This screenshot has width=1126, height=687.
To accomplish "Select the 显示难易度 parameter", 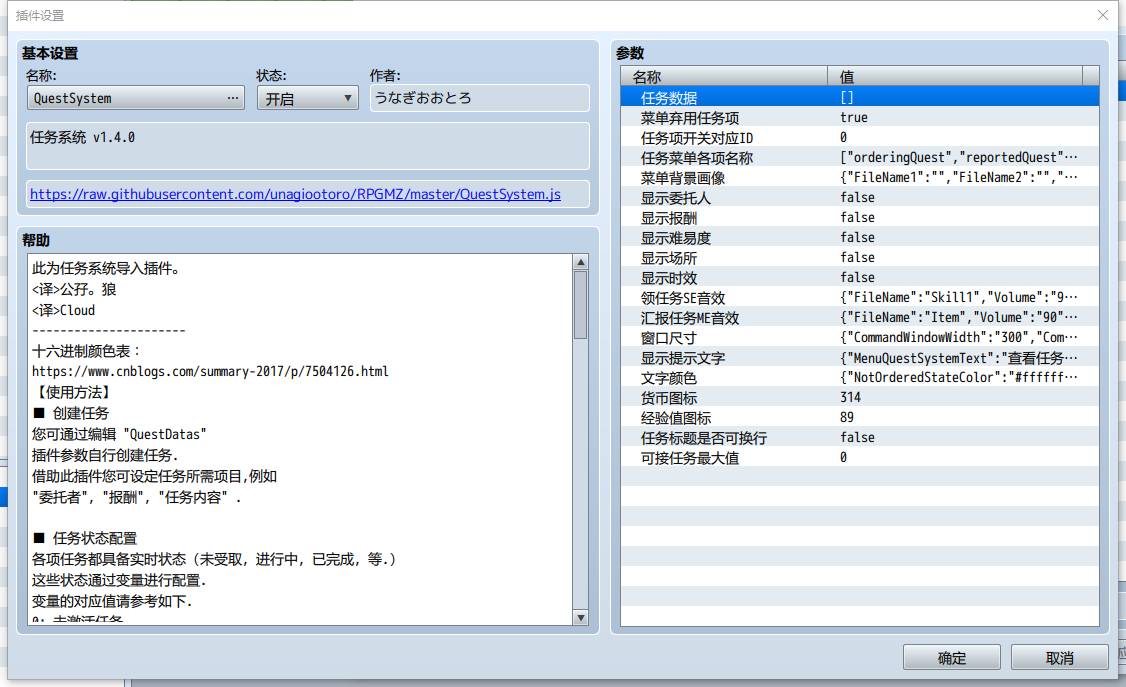I will [x=860, y=237].
